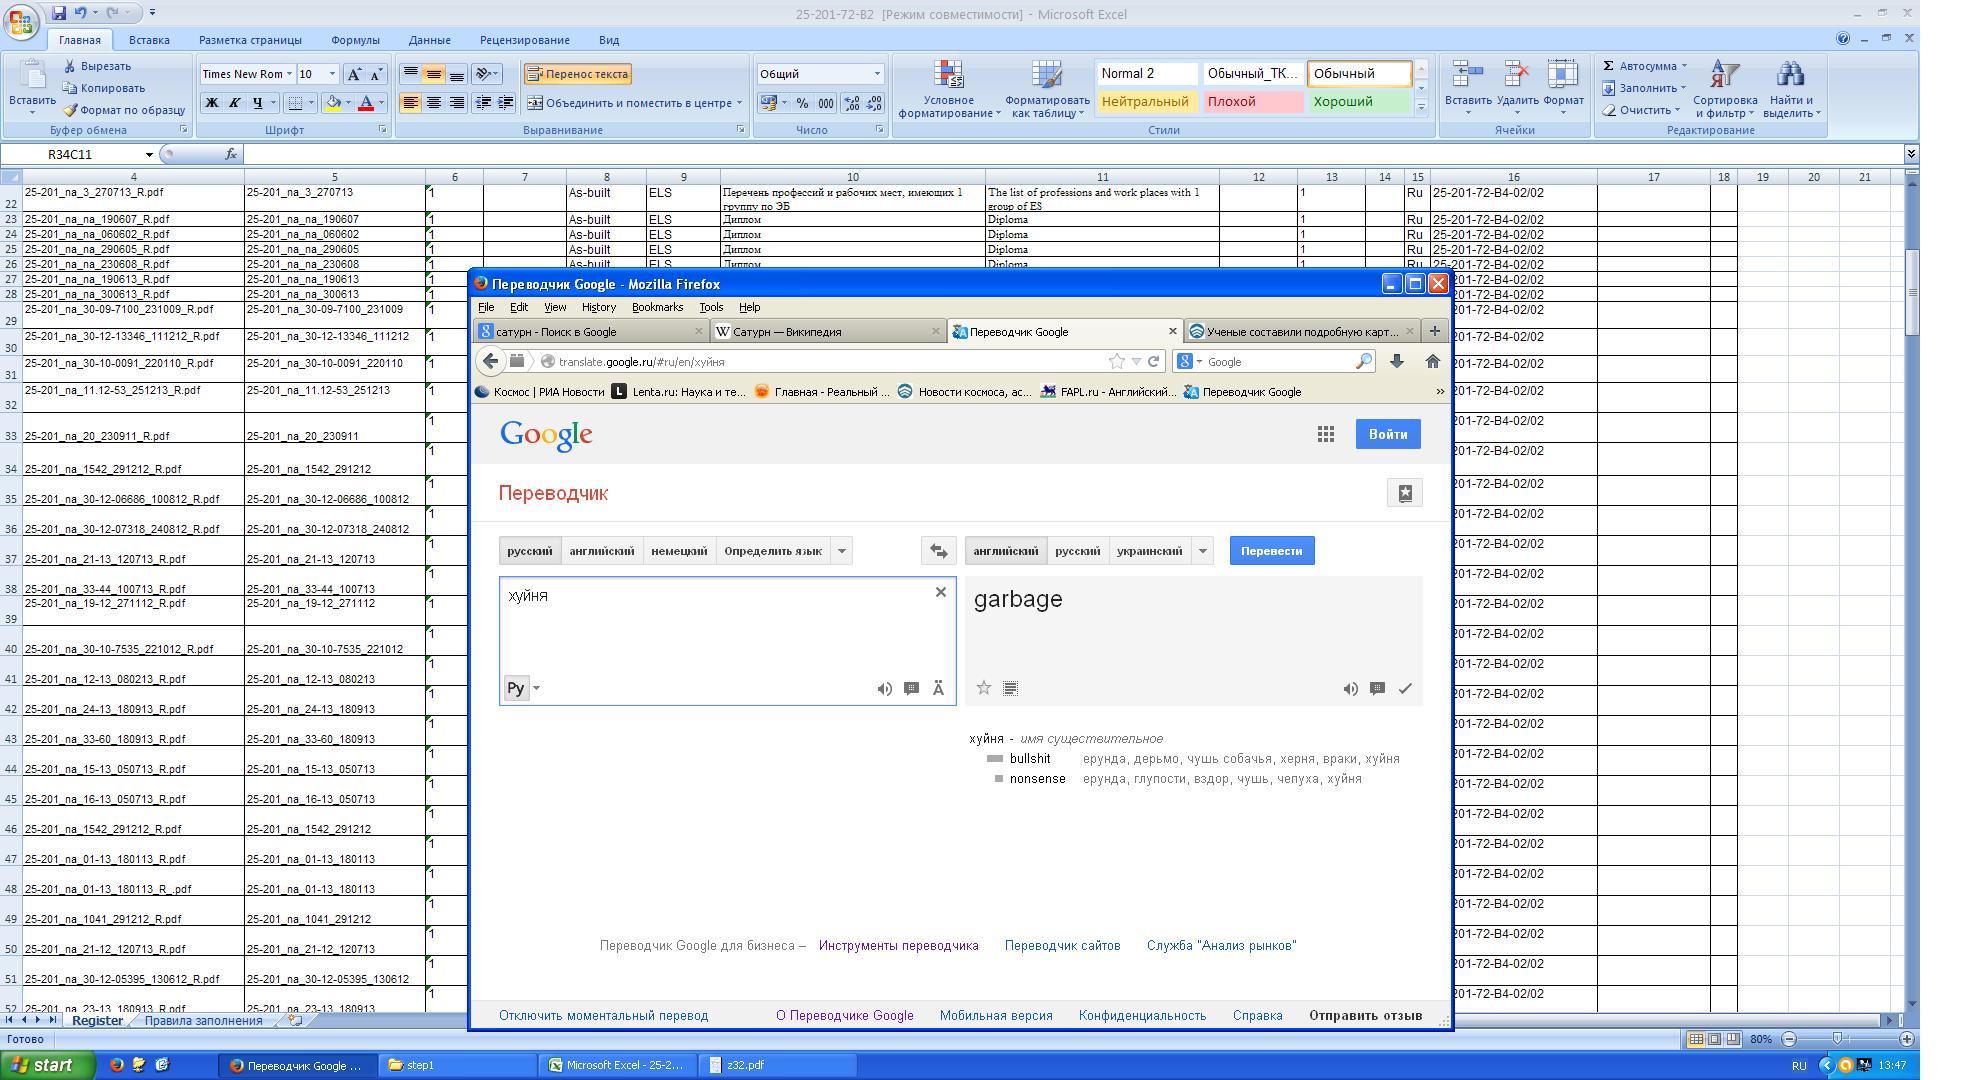Click the Excel zoom slider
The height and width of the screenshot is (1080, 1980).
1836,1039
